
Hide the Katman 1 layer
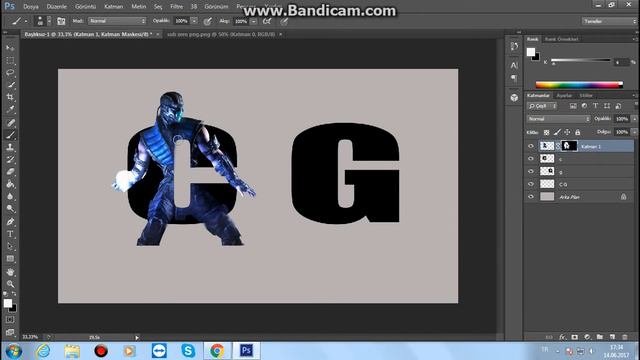click(x=531, y=146)
